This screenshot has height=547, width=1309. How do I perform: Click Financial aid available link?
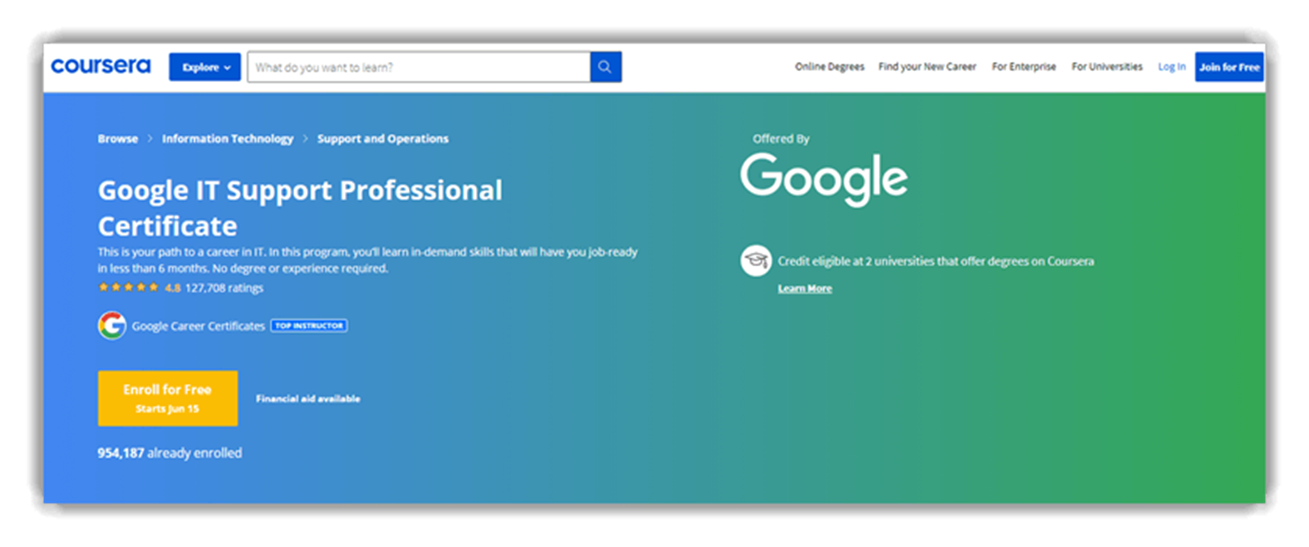tap(308, 399)
